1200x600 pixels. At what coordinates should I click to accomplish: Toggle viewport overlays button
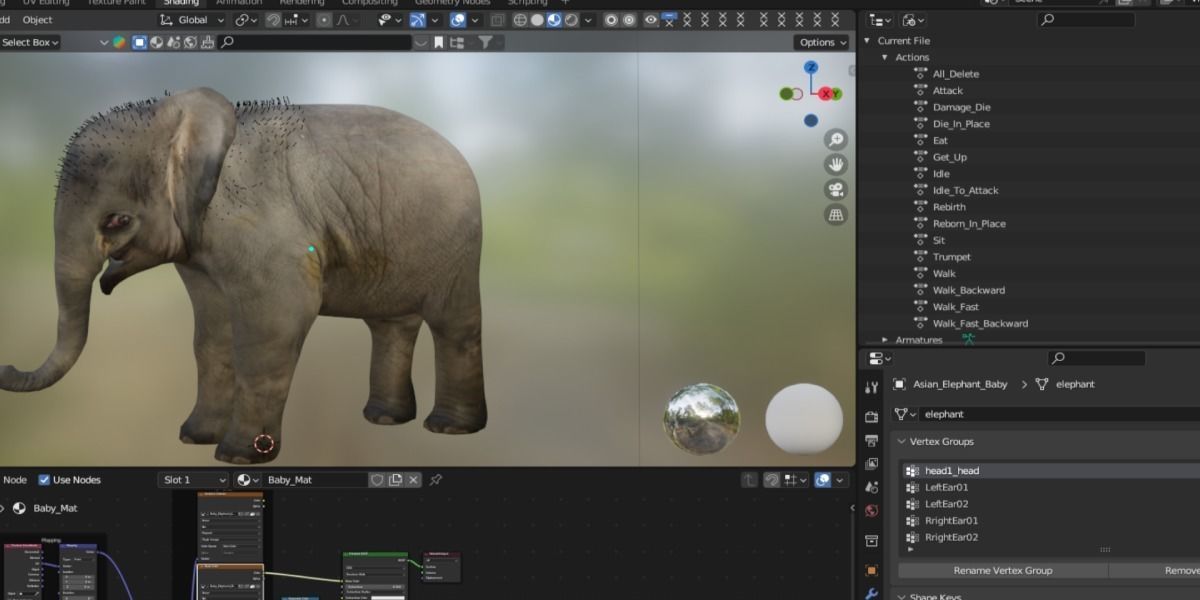point(457,20)
